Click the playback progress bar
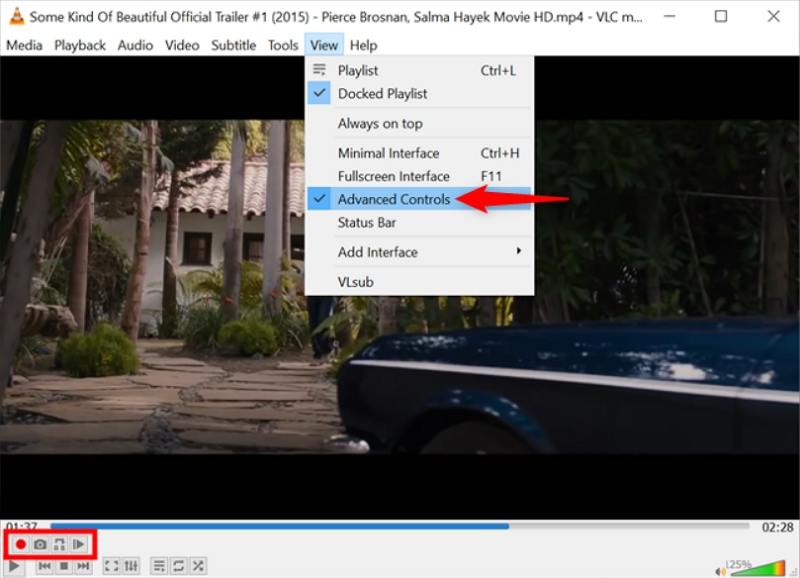The image size is (800, 578). pyautogui.click(x=400, y=525)
